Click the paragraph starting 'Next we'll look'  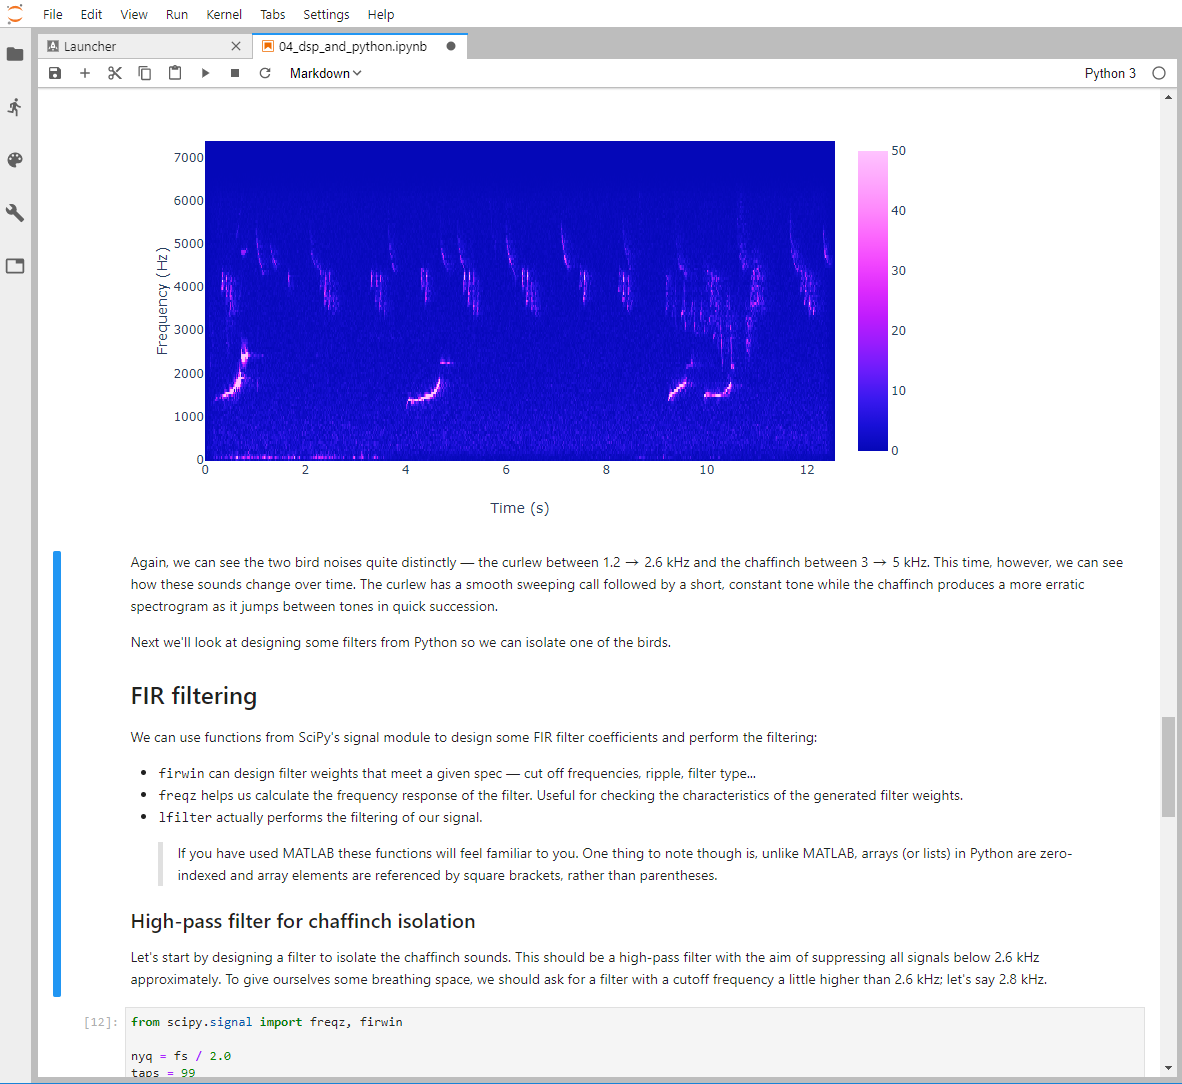point(400,642)
